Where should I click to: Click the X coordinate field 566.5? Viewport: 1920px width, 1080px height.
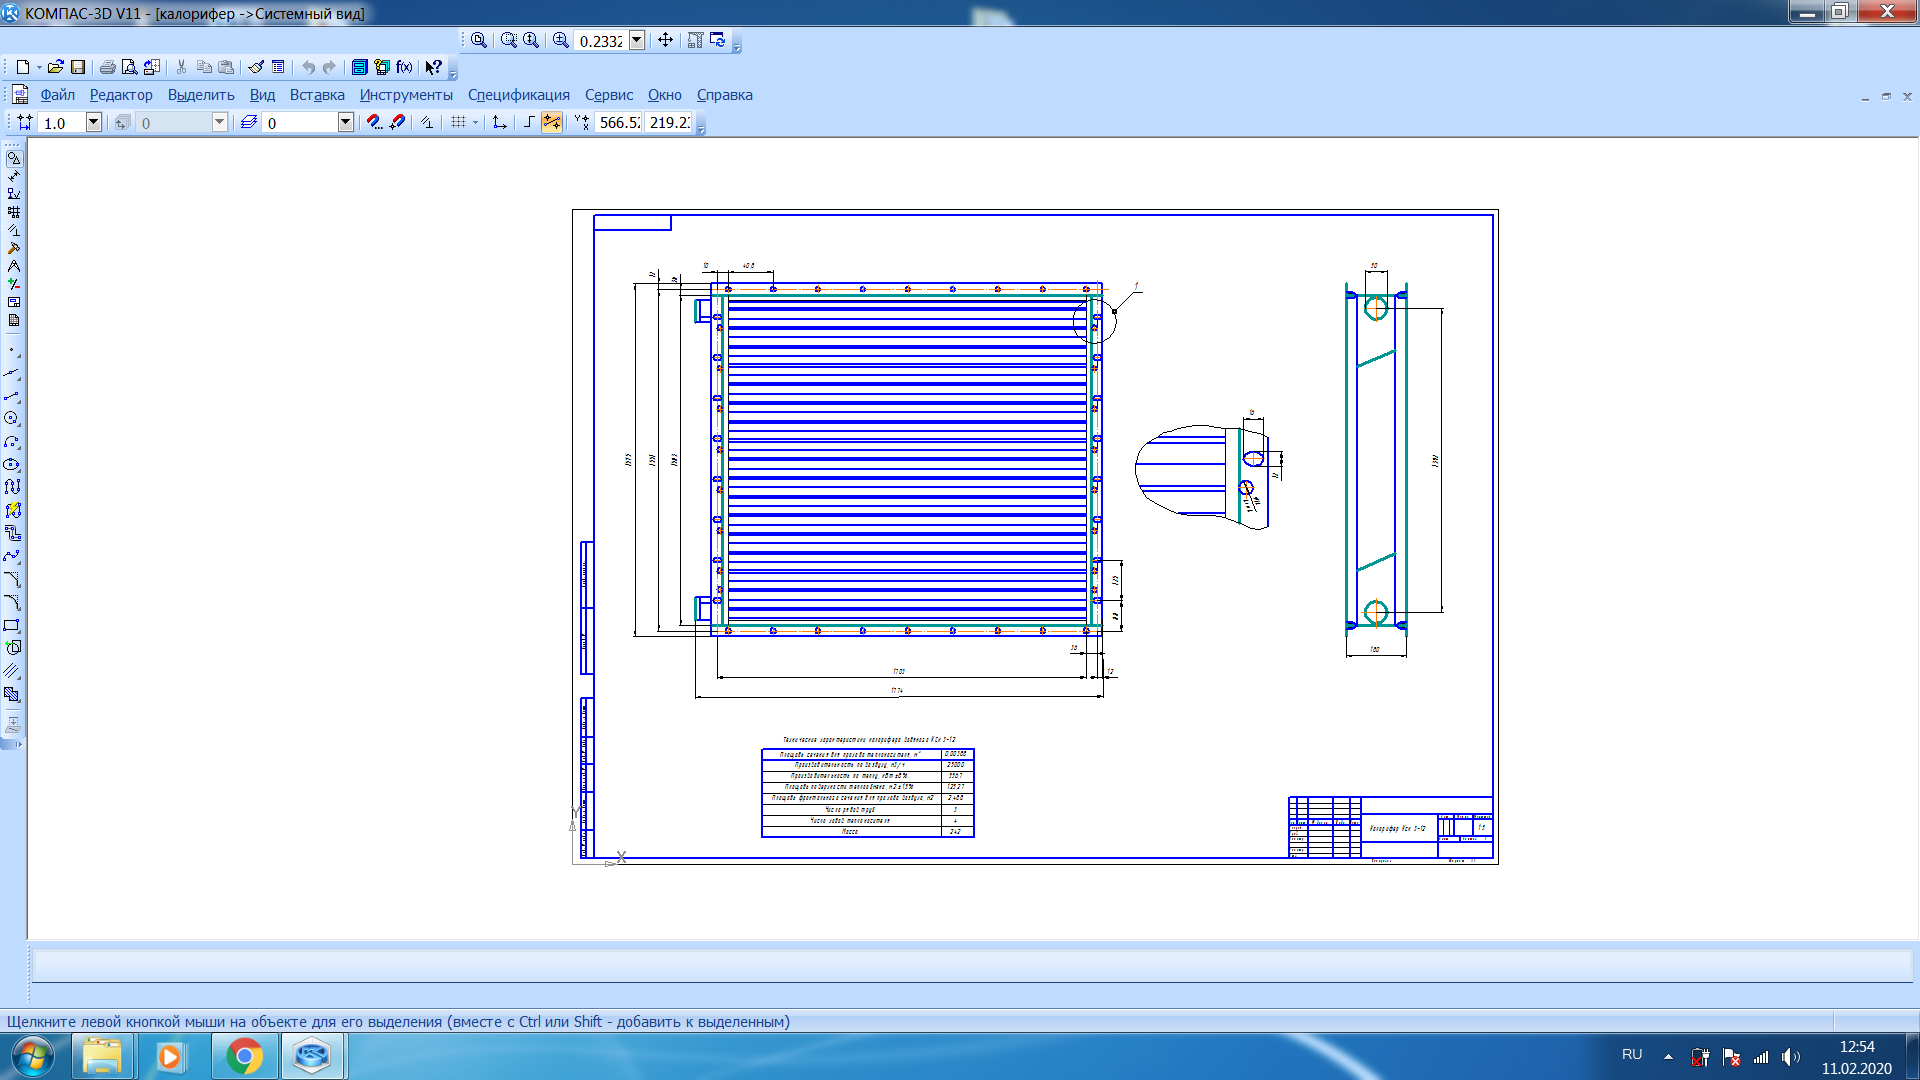tap(619, 122)
